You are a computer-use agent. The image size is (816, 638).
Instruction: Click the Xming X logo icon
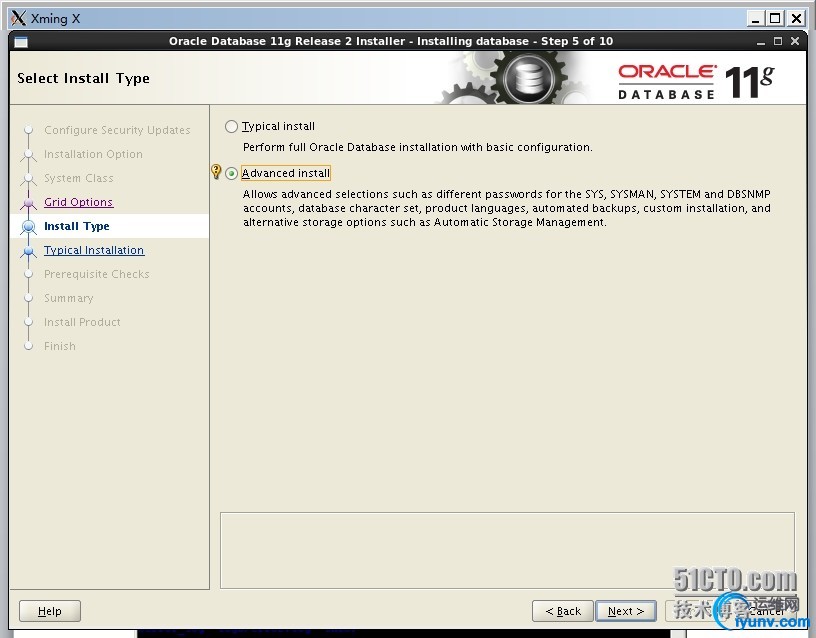[x=18, y=18]
